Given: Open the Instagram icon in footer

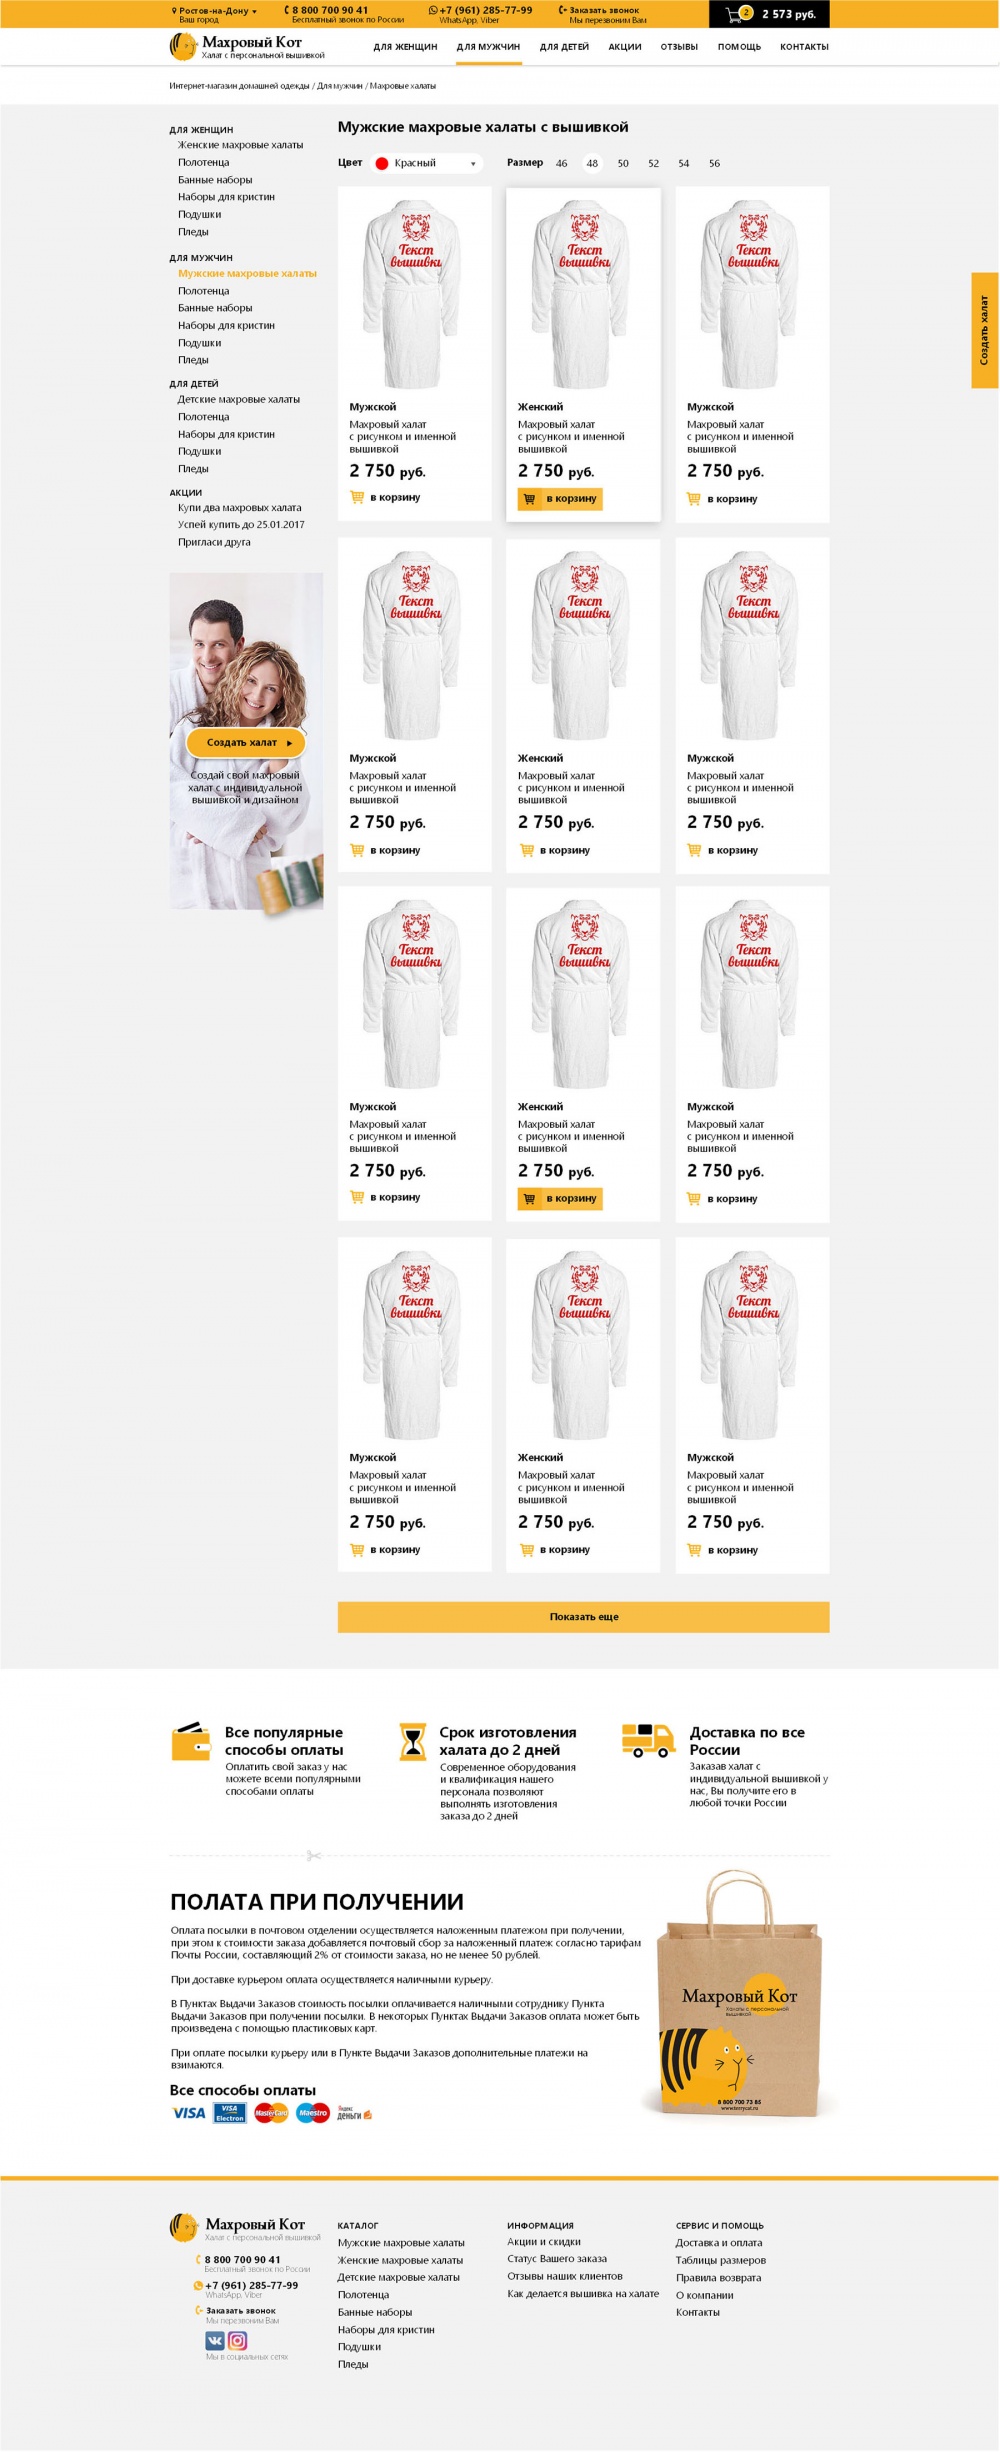Looking at the screenshot, I should (x=238, y=2340).
